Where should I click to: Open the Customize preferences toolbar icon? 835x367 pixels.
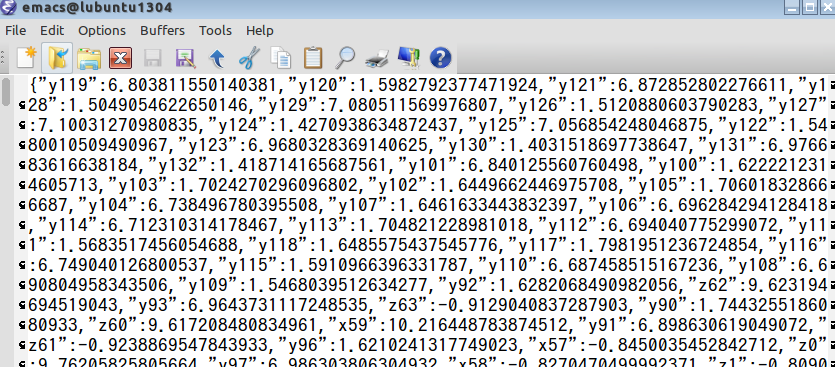click(x=408, y=58)
